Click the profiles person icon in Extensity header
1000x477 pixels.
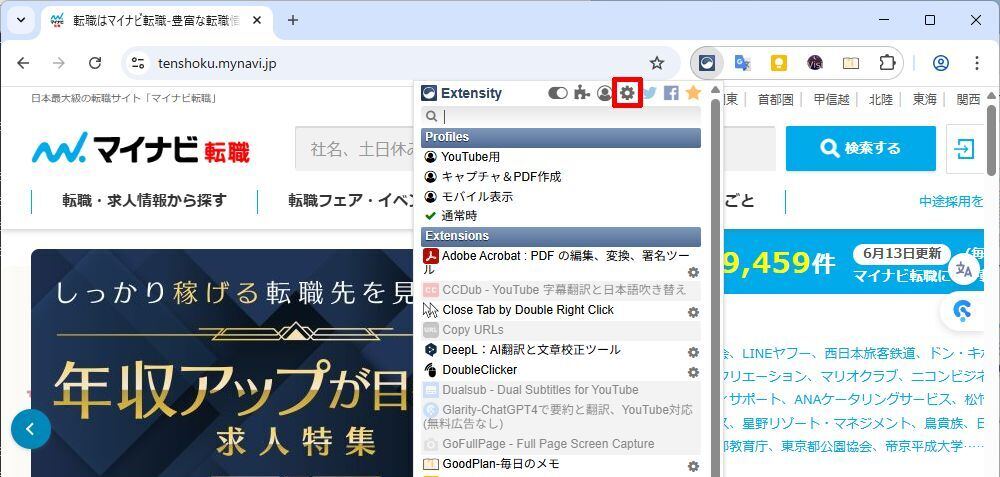(604, 93)
